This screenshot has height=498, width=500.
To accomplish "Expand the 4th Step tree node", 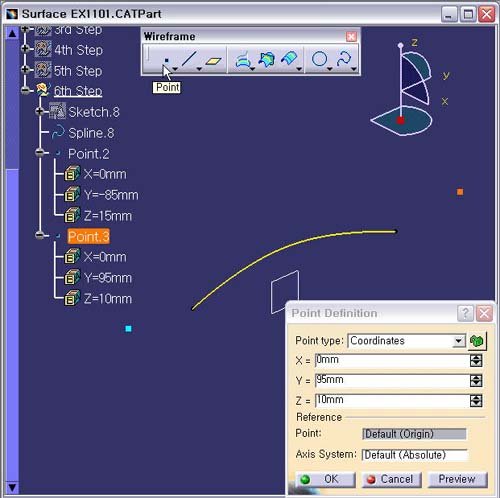I will pyautogui.click(x=25, y=49).
